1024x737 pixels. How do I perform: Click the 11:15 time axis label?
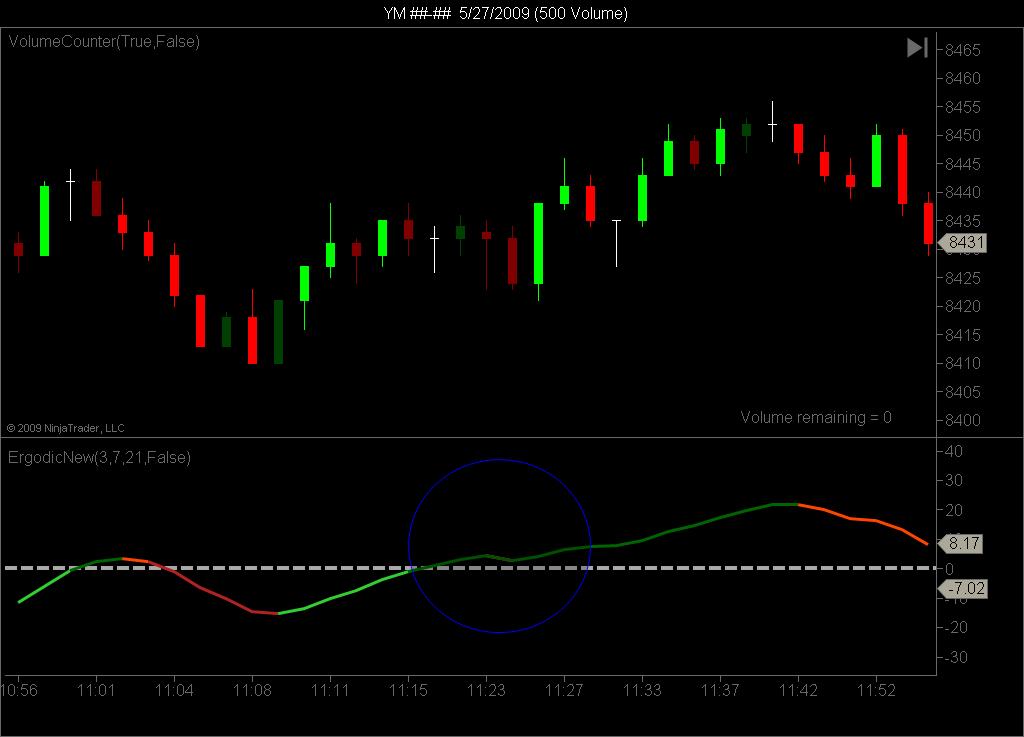coord(409,690)
